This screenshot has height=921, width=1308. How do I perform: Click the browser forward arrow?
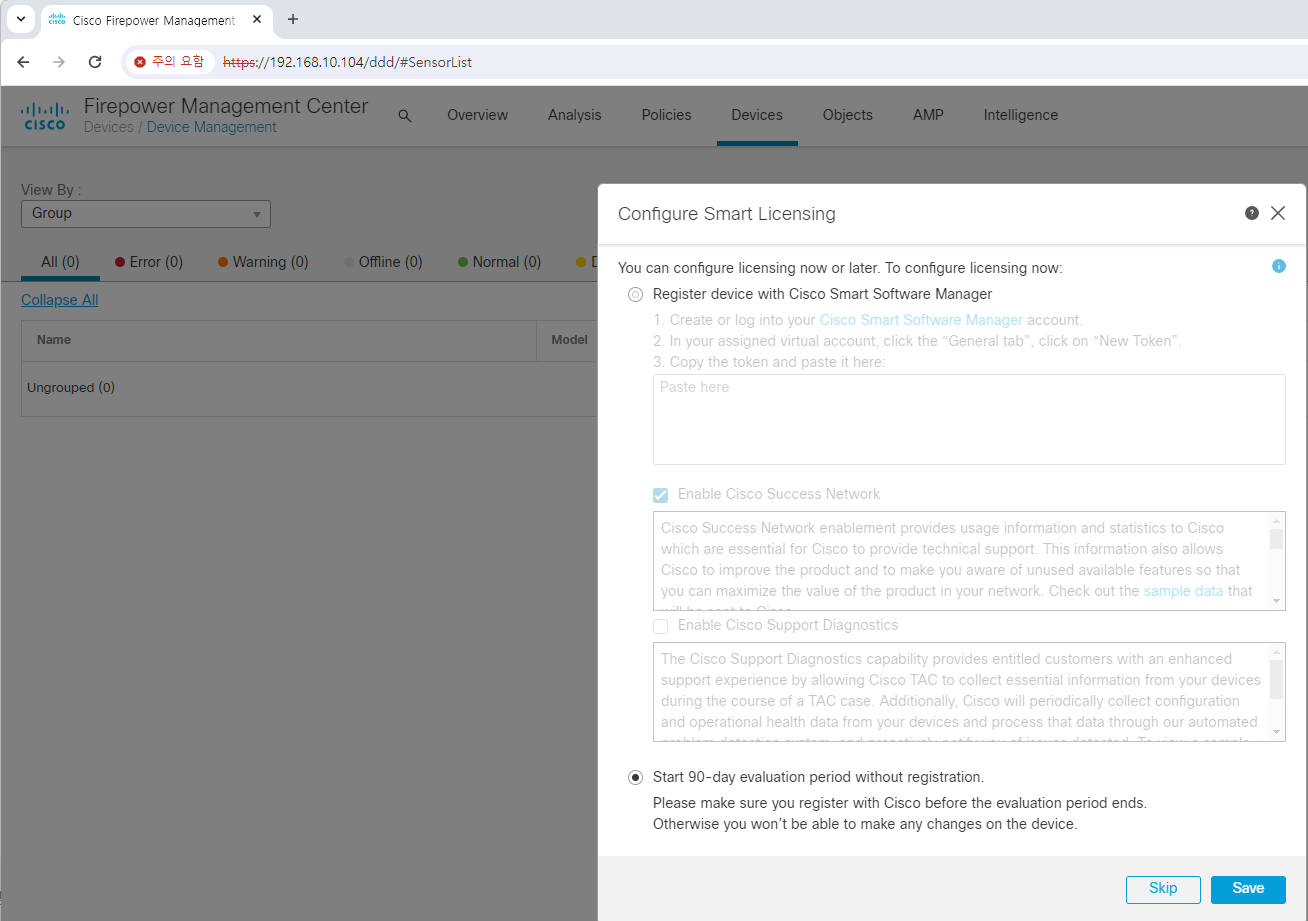(59, 62)
